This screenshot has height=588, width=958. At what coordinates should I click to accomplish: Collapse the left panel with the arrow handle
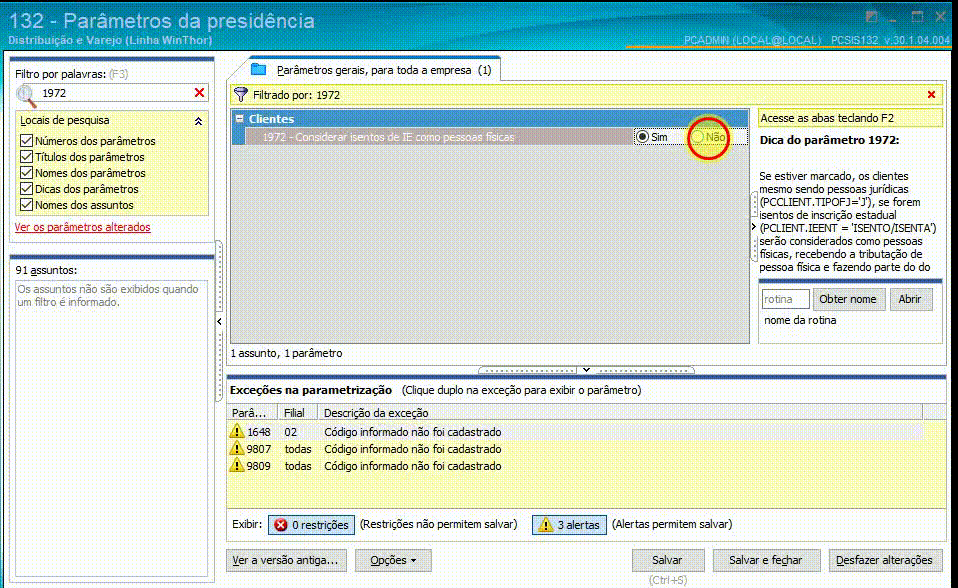(219, 321)
